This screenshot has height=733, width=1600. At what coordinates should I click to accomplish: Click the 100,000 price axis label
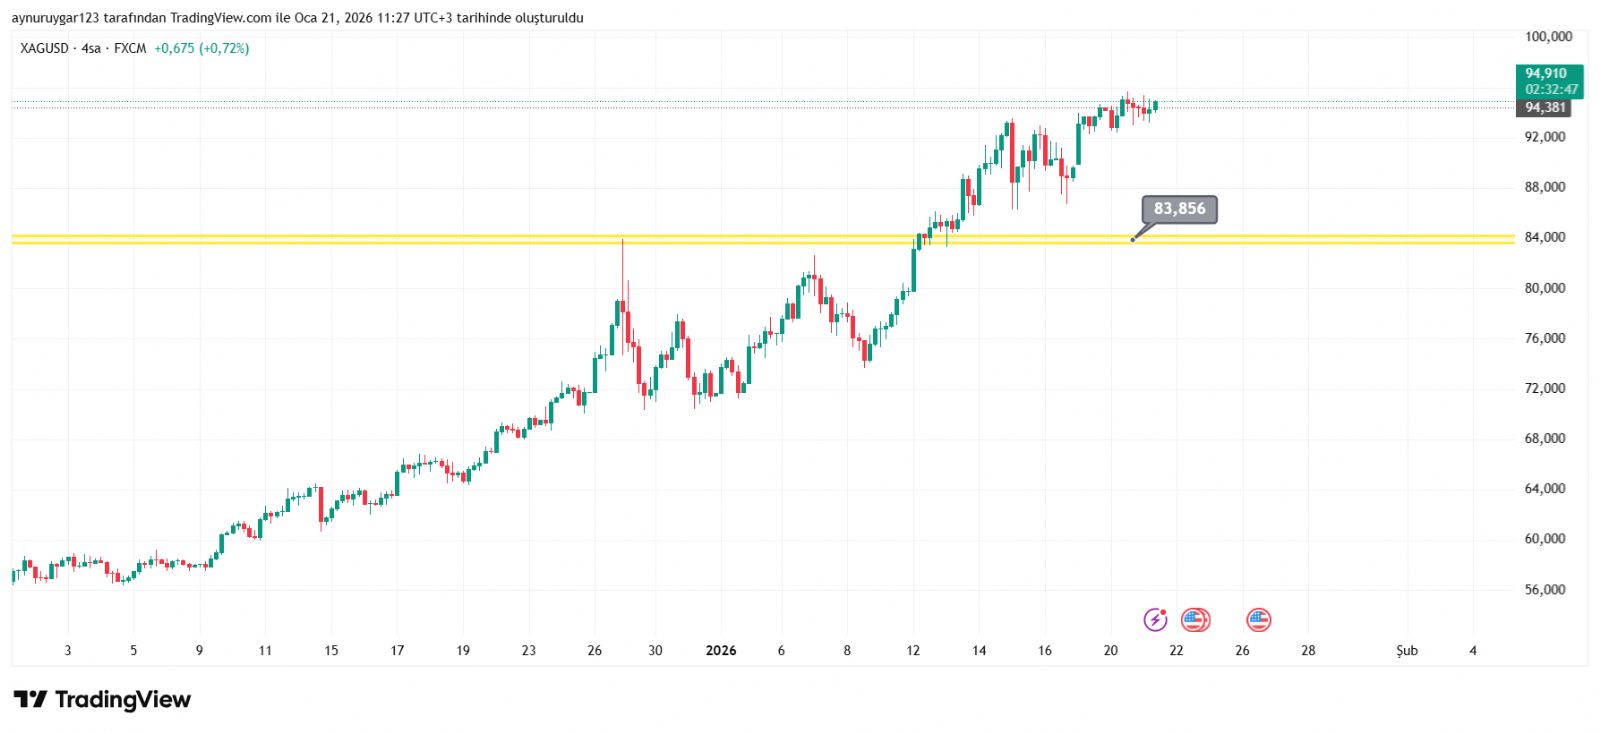pyautogui.click(x=1548, y=37)
